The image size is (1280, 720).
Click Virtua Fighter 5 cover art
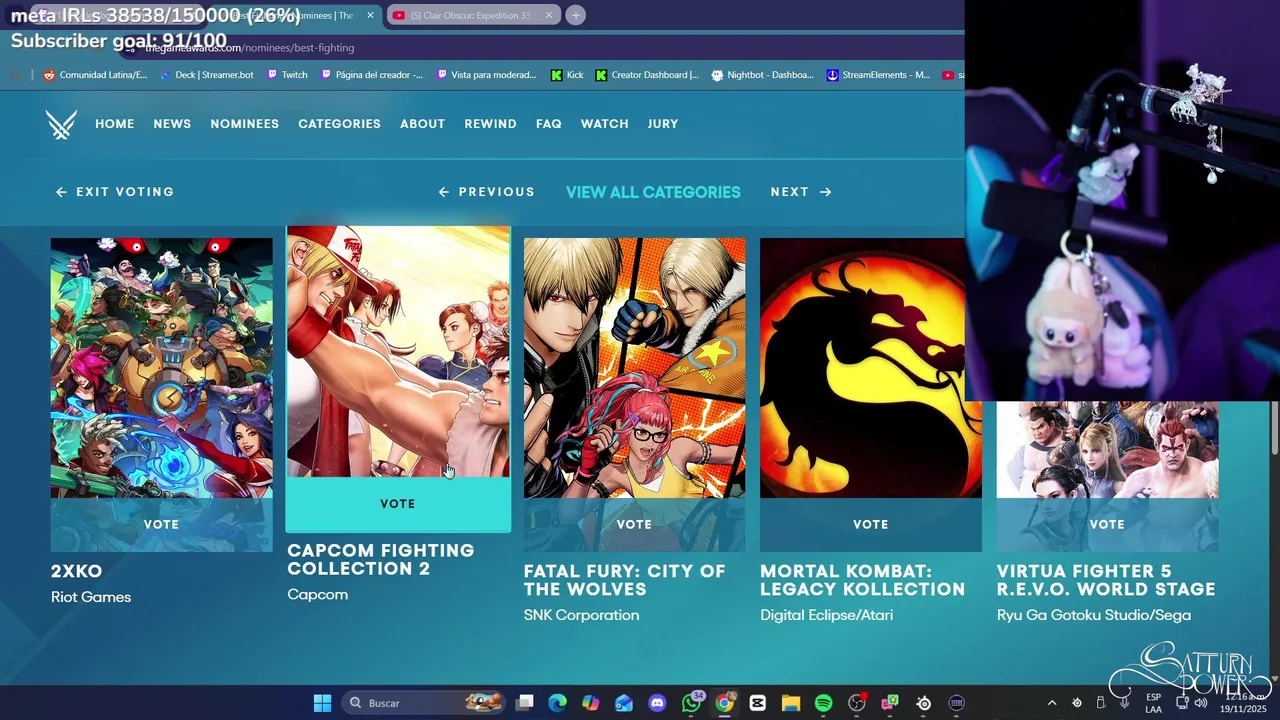pyautogui.click(x=1107, y=450)
